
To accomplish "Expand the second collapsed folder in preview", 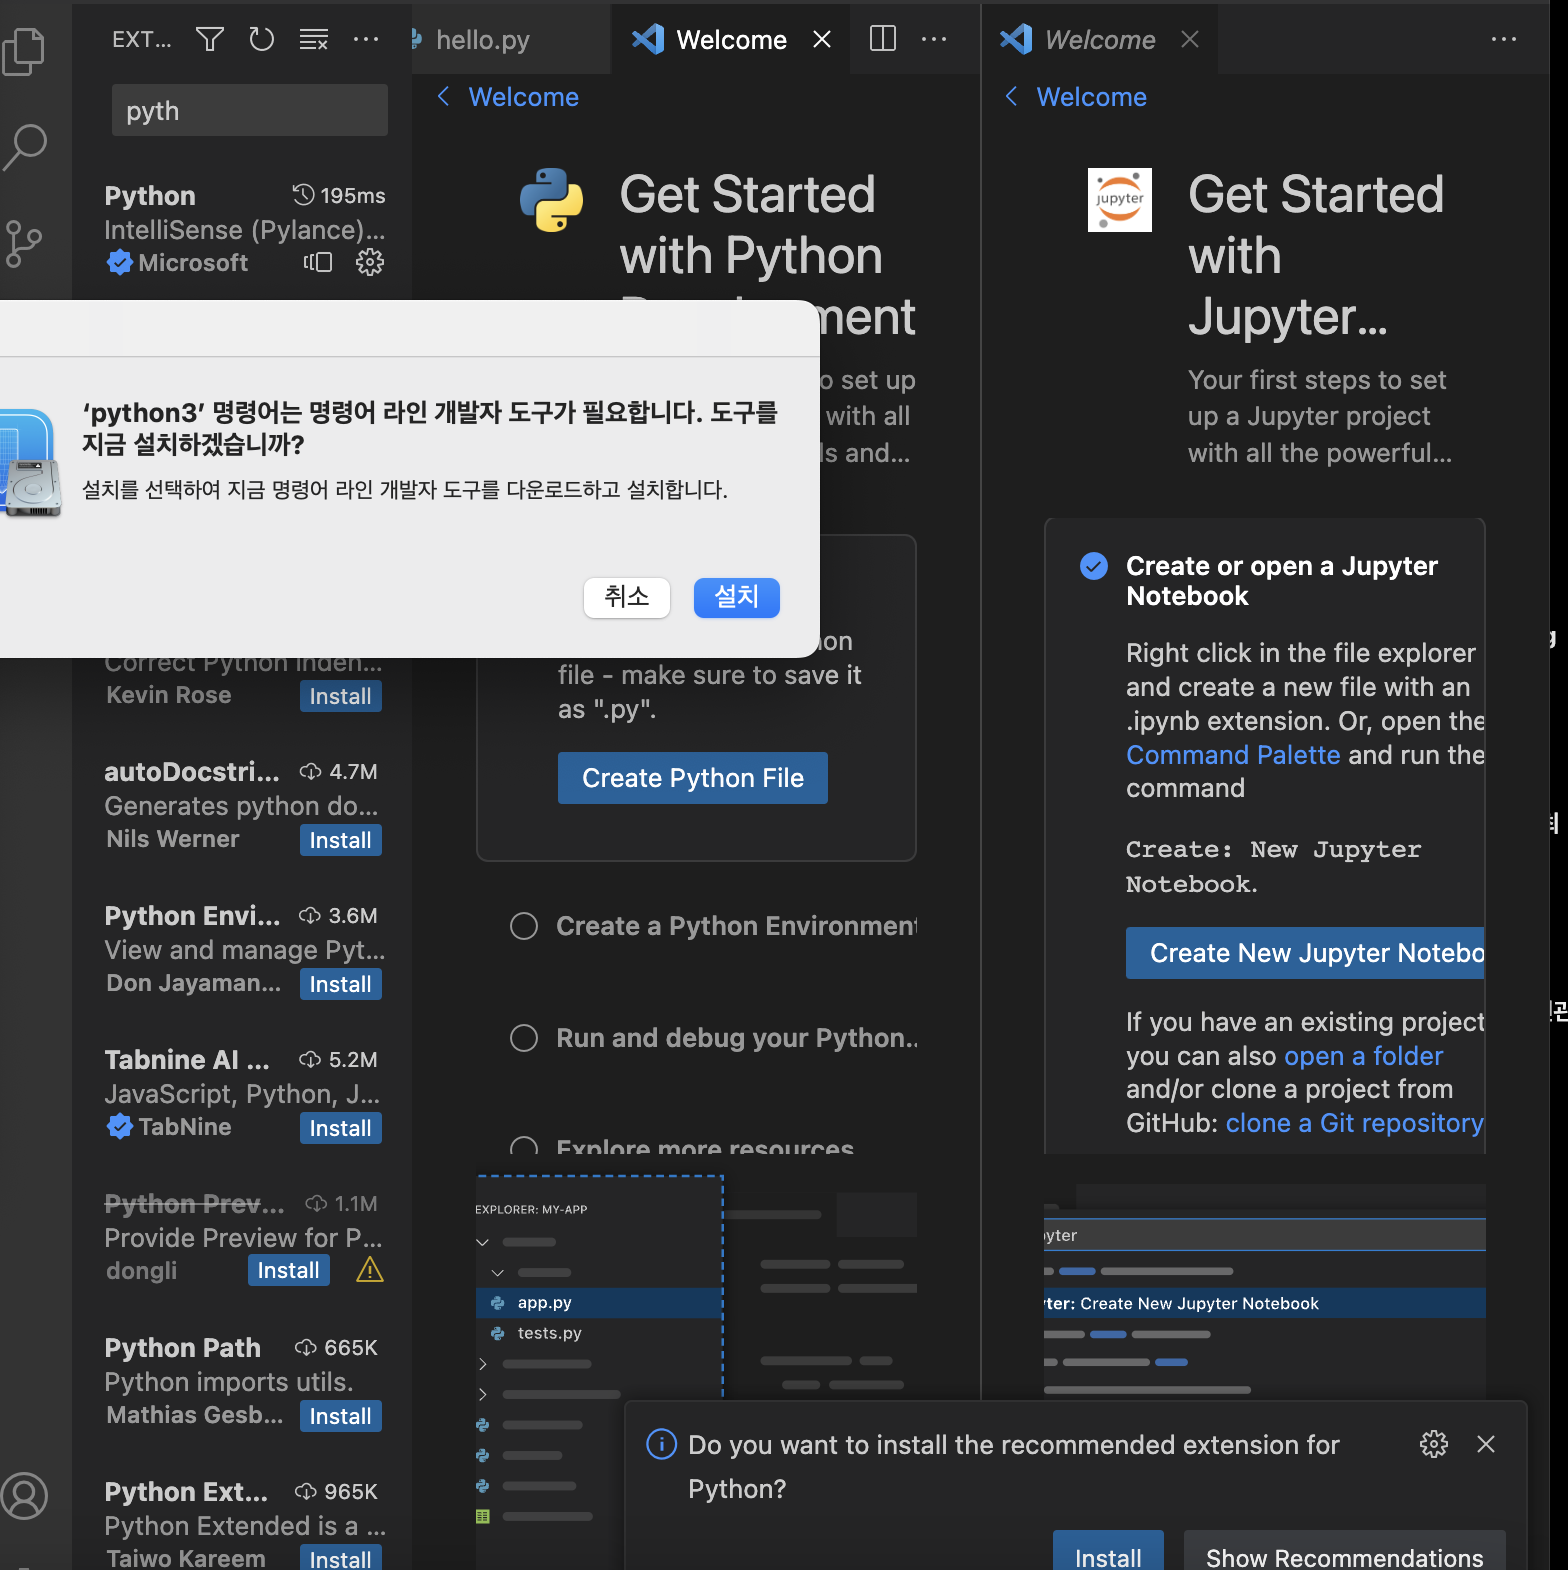I will coord(482,1394).
